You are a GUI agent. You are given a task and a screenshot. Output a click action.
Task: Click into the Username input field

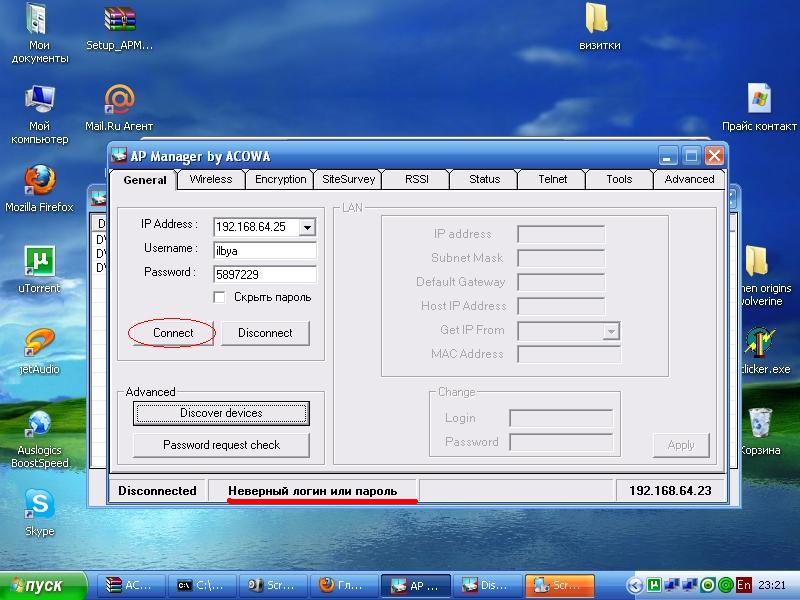(x=264, y=251)
